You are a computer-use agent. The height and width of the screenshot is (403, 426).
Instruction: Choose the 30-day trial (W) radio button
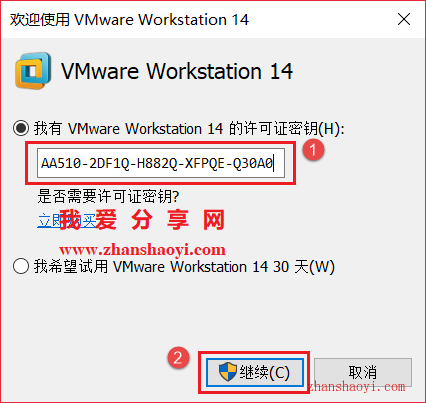pyautogui.click(x=21, y=266)
